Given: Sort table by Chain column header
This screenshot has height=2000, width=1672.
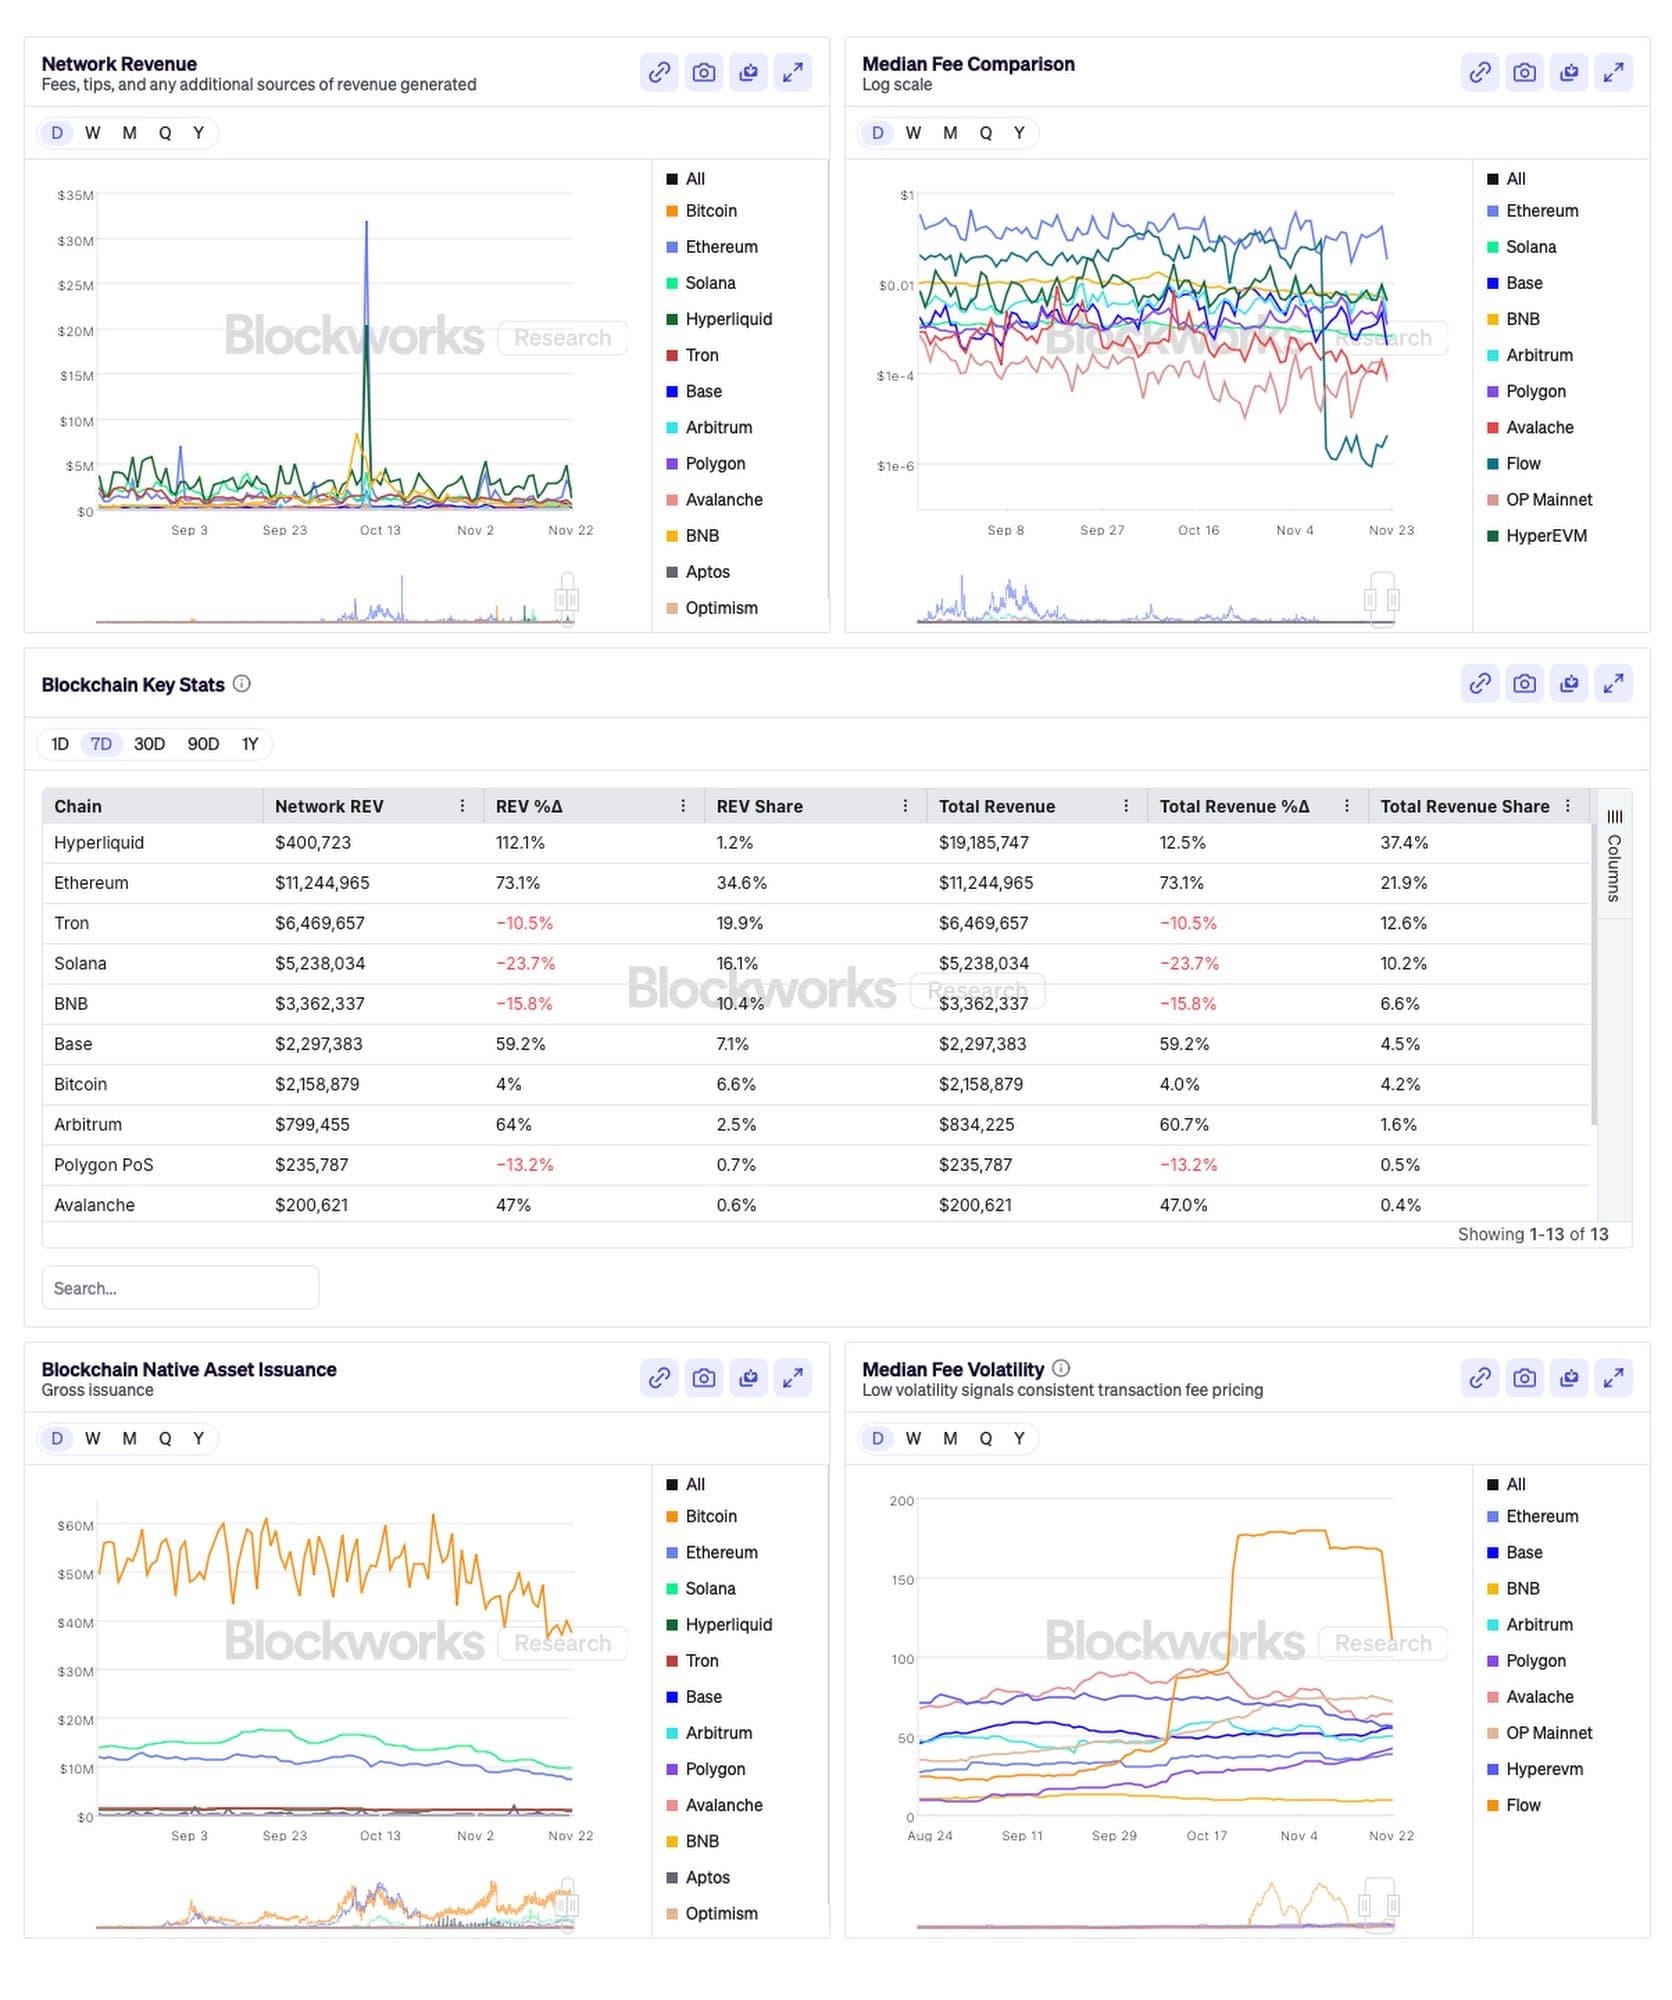Looking at the screenshot, I should click(x=78, y=806).
